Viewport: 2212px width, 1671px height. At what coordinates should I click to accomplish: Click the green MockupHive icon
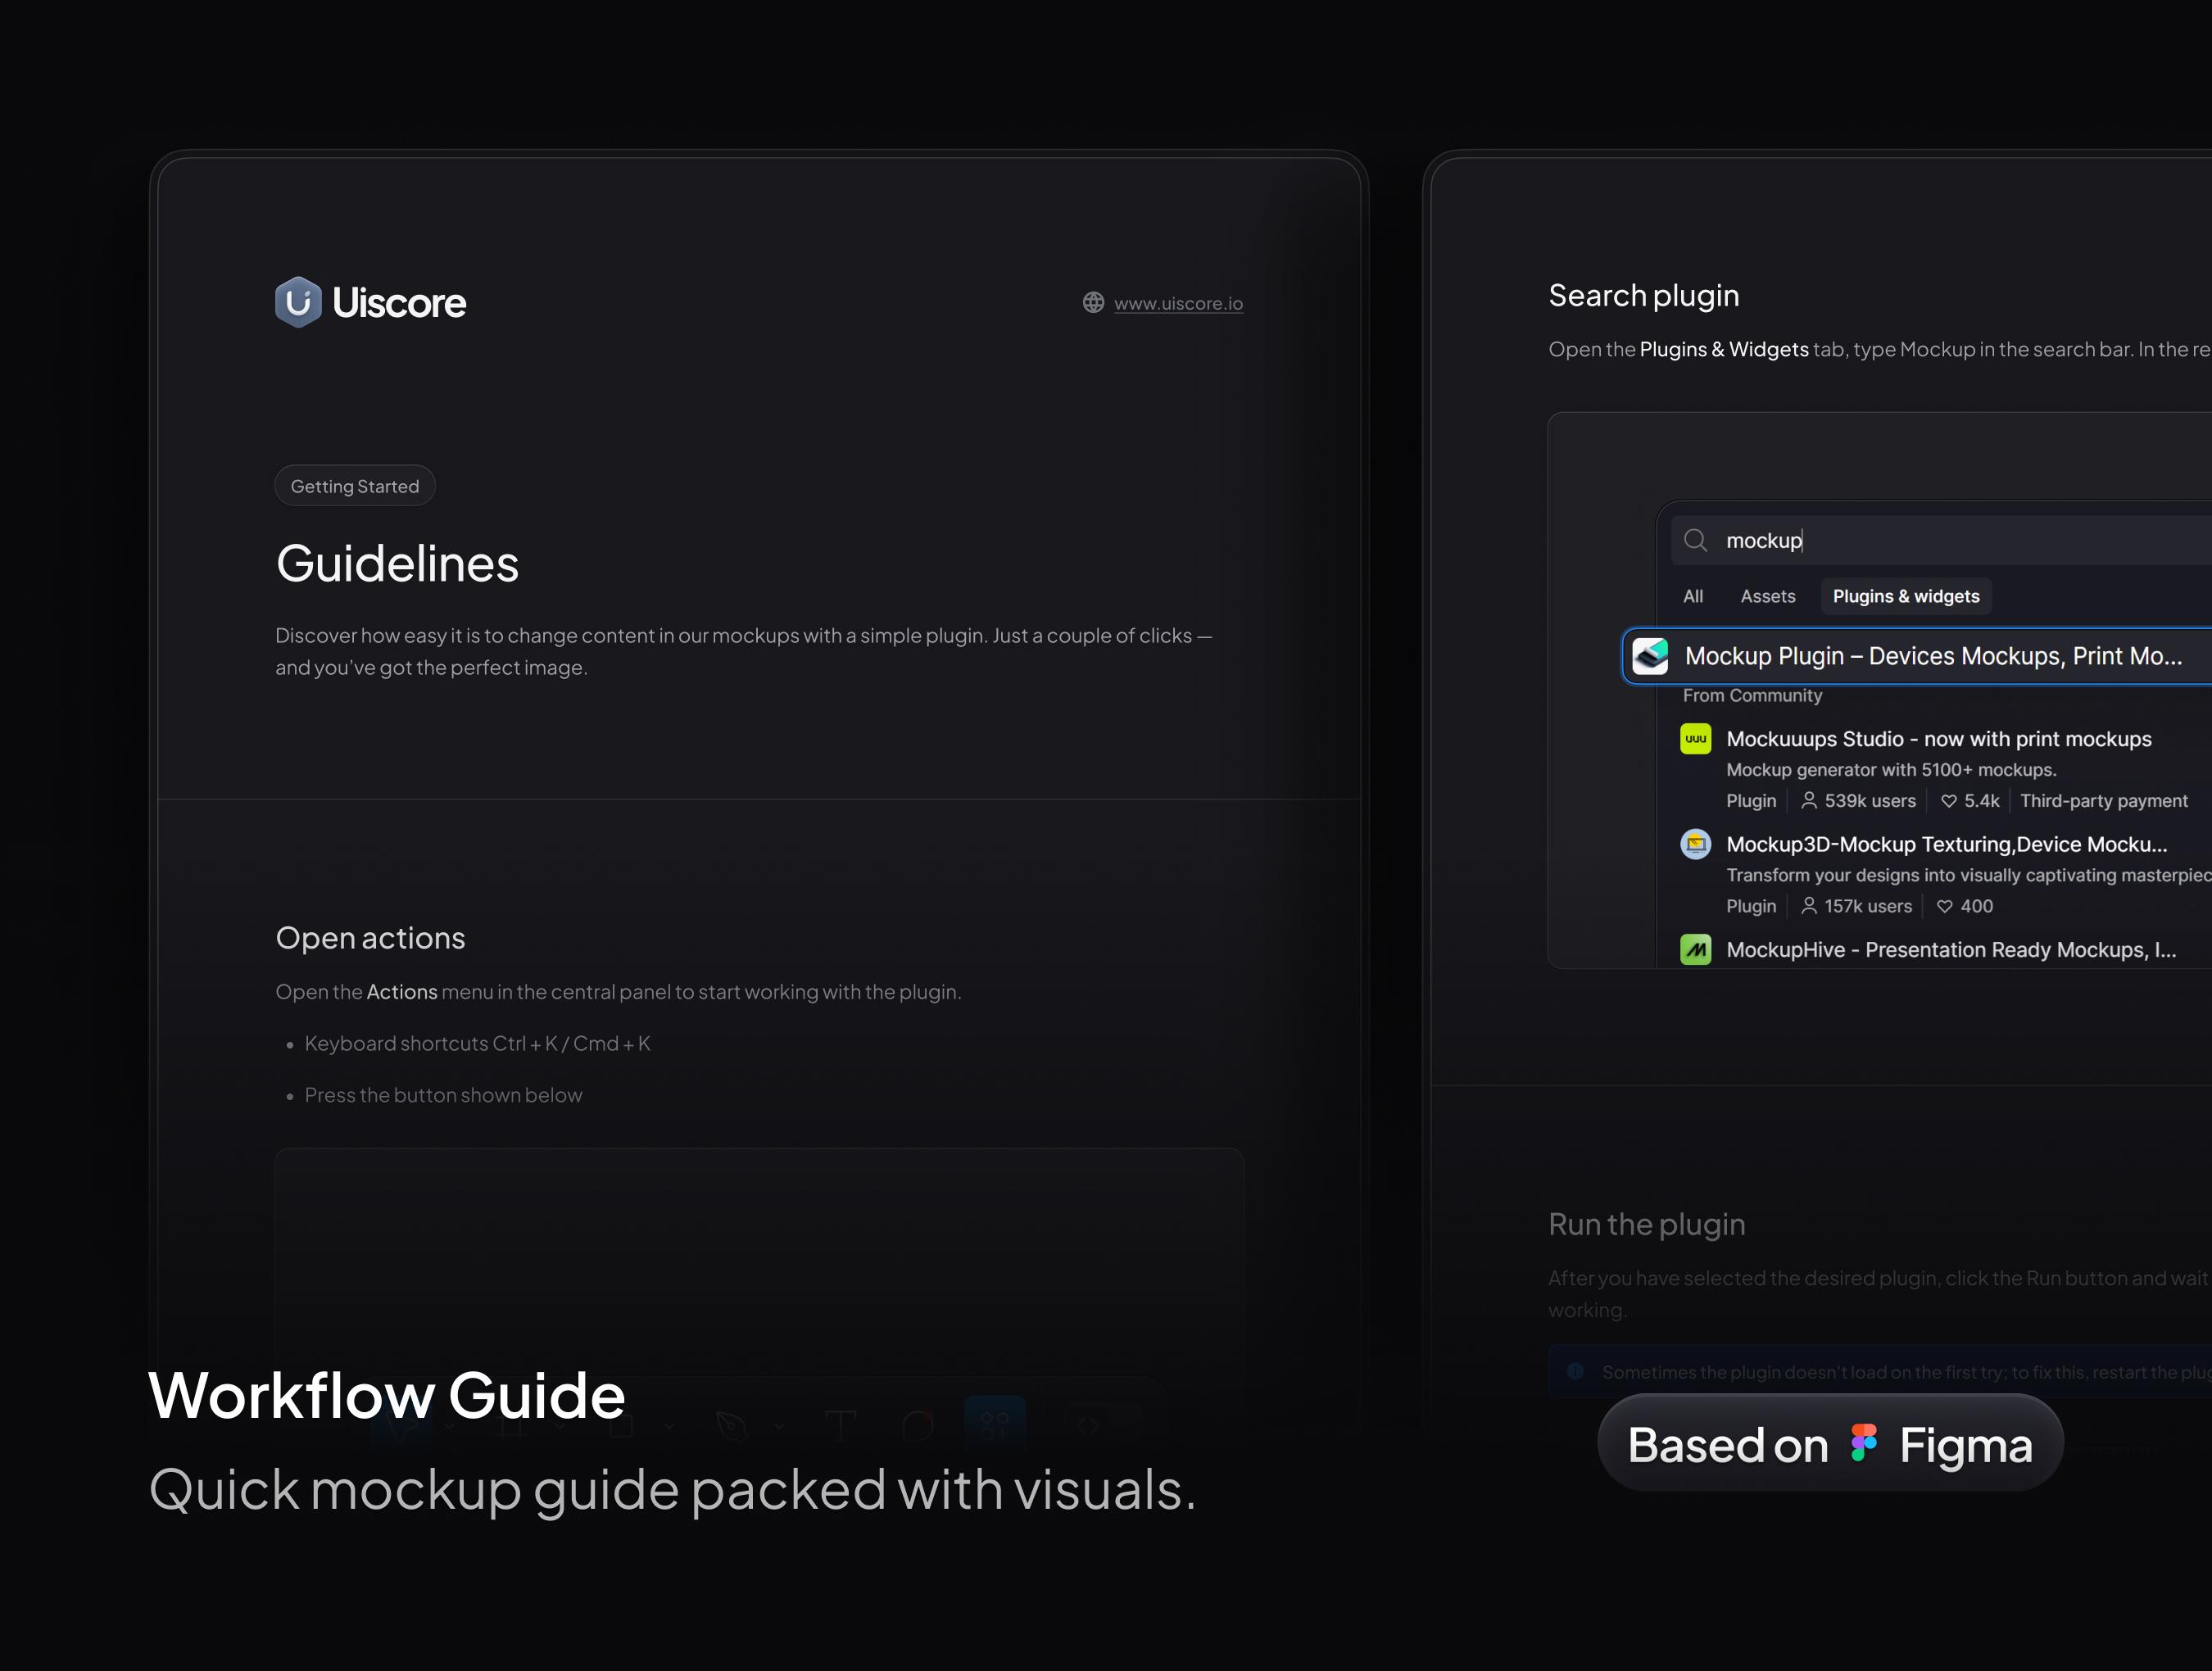[x=1695, y=950]
